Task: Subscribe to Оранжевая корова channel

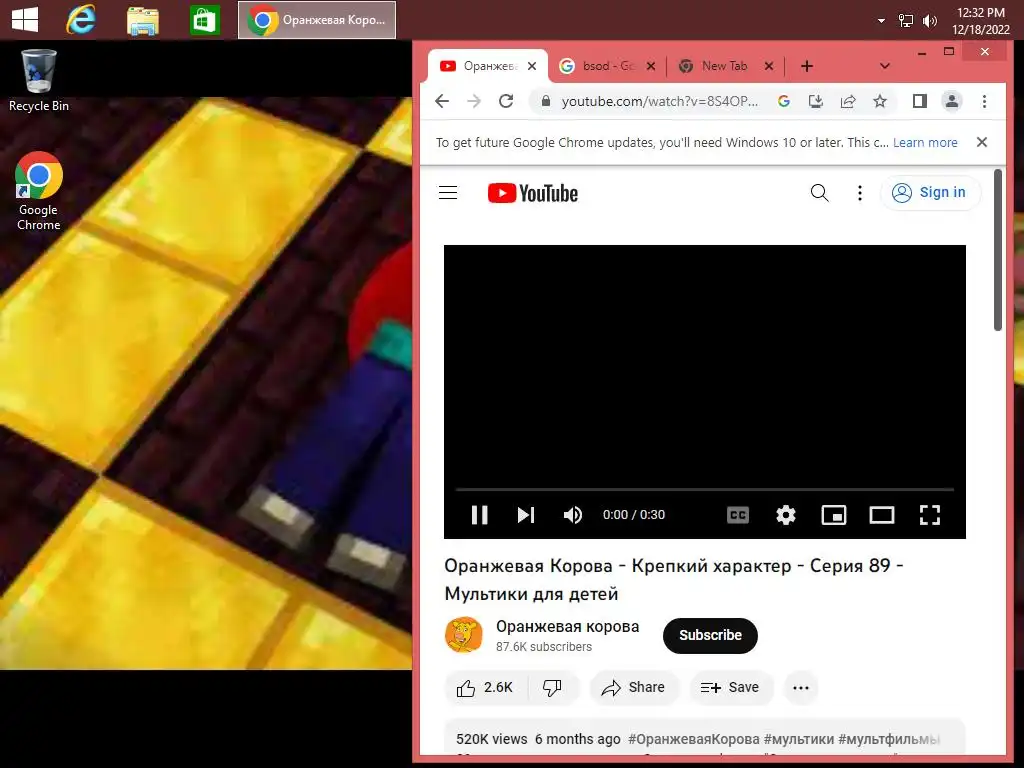Action: pyautogui.click(x=710, y=635)
